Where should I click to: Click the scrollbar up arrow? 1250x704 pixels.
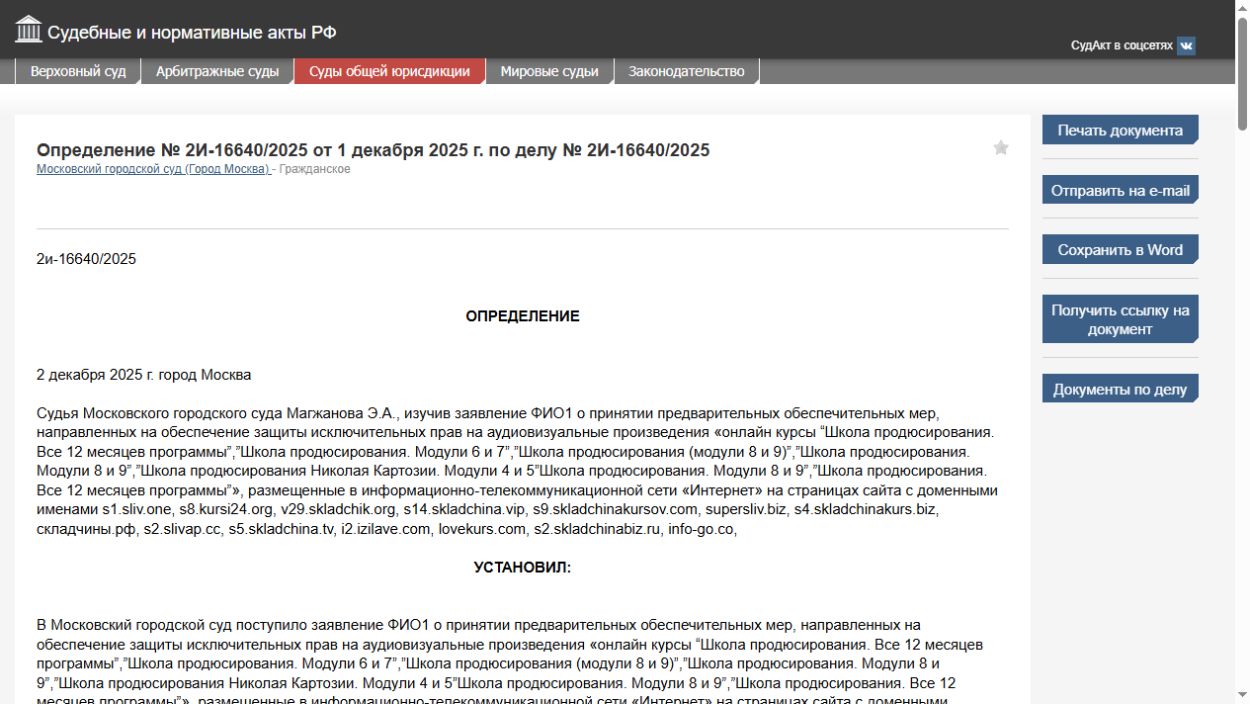click(x=1242, y=7)
